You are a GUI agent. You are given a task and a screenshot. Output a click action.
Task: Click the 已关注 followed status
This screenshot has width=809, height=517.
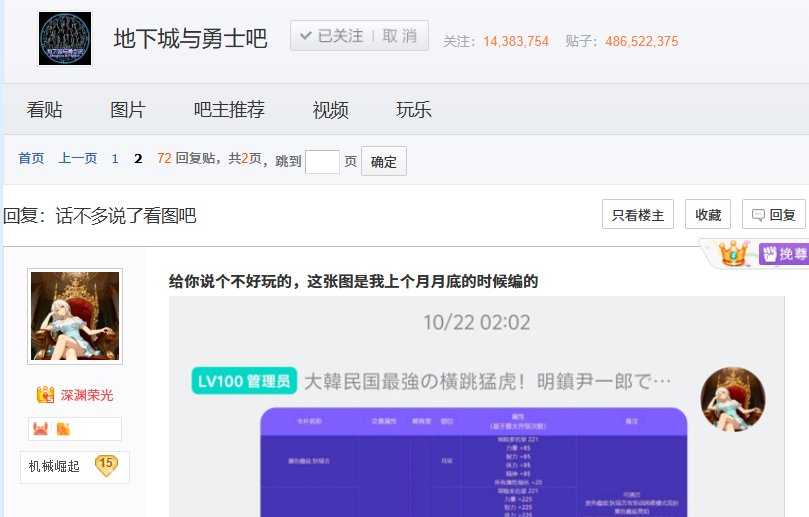(x=333, y=36)
